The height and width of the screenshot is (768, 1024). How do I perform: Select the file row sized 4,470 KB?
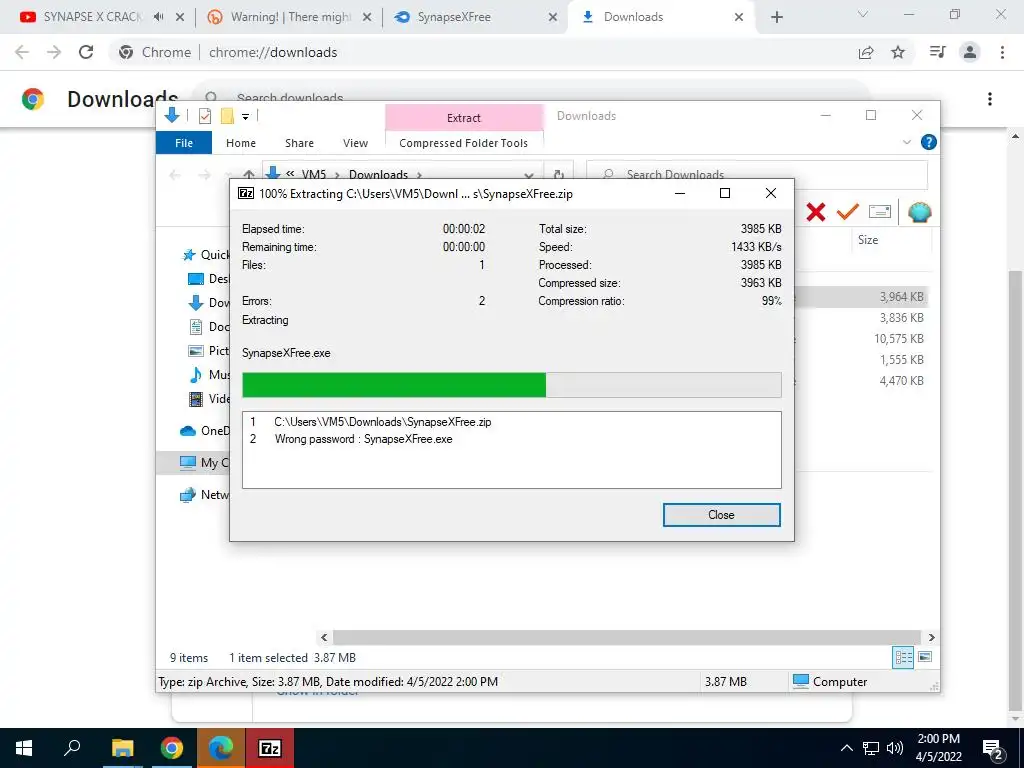coord(862,380)
